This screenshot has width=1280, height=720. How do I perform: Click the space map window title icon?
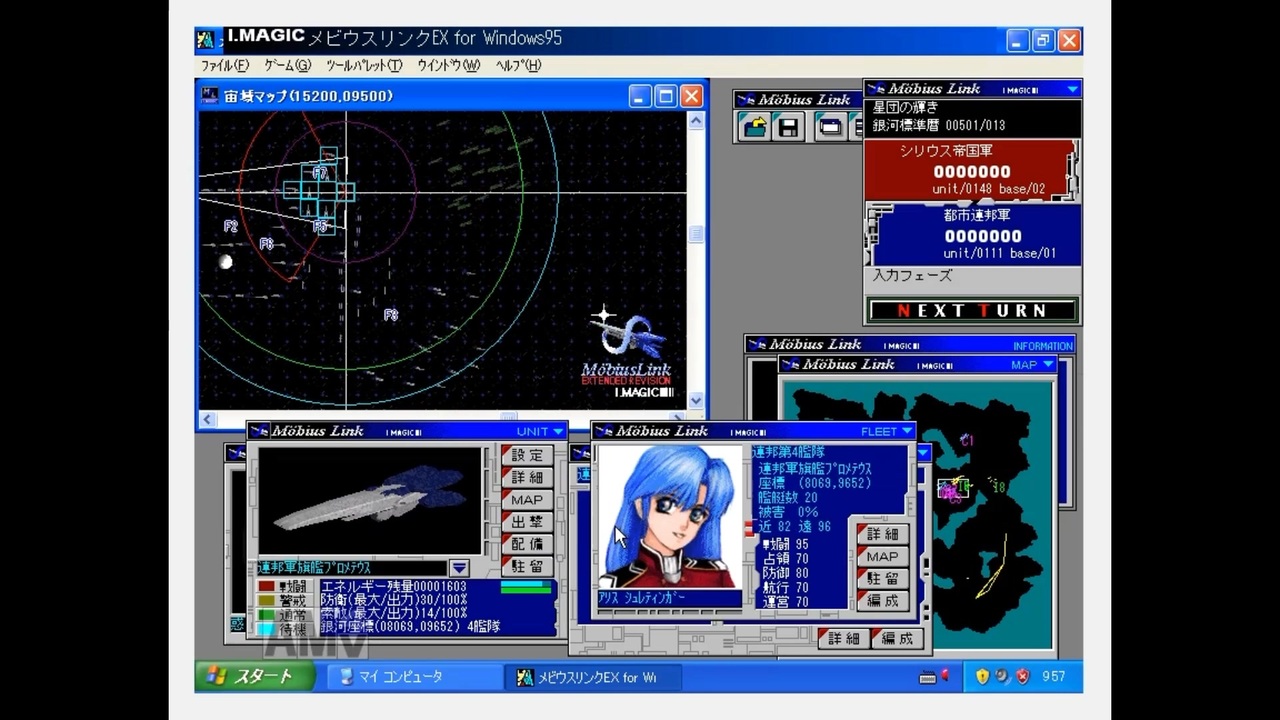point(210,96)
